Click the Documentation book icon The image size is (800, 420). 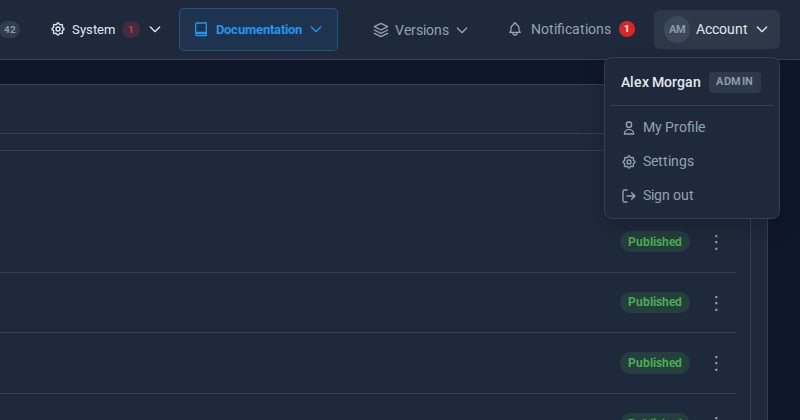point(201,30)
